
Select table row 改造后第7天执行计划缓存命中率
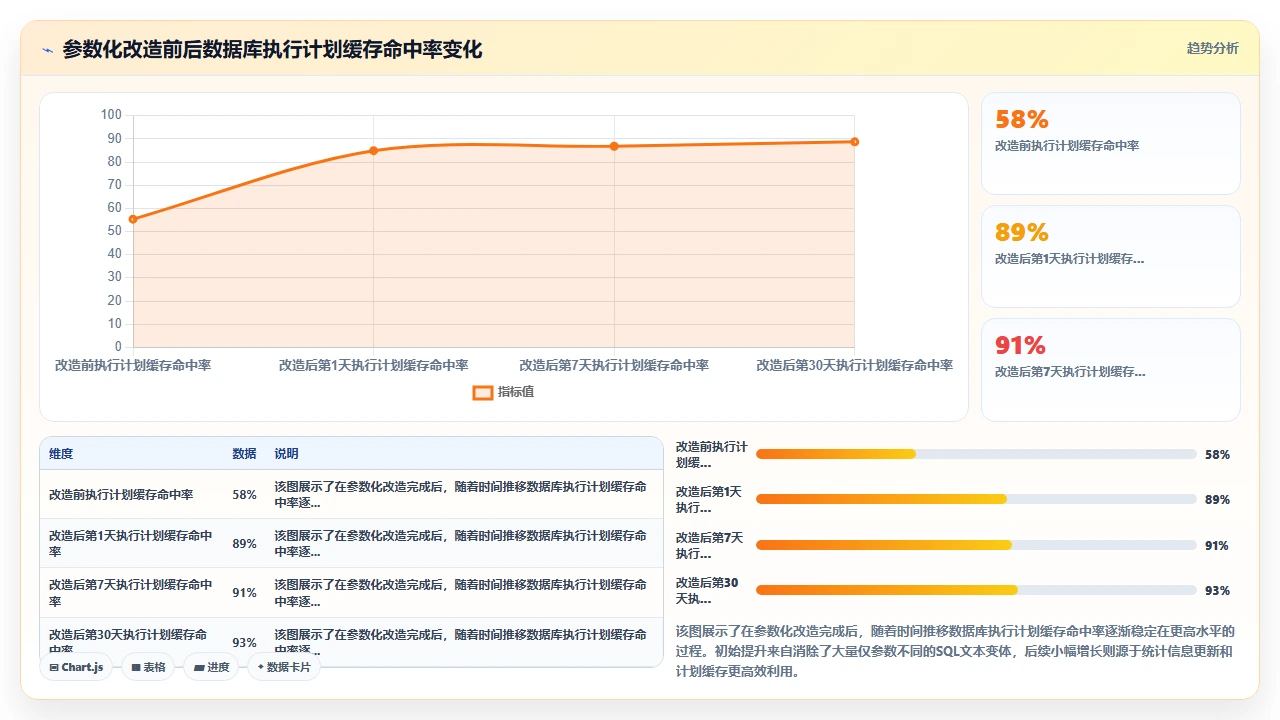[x=351, y=592]
